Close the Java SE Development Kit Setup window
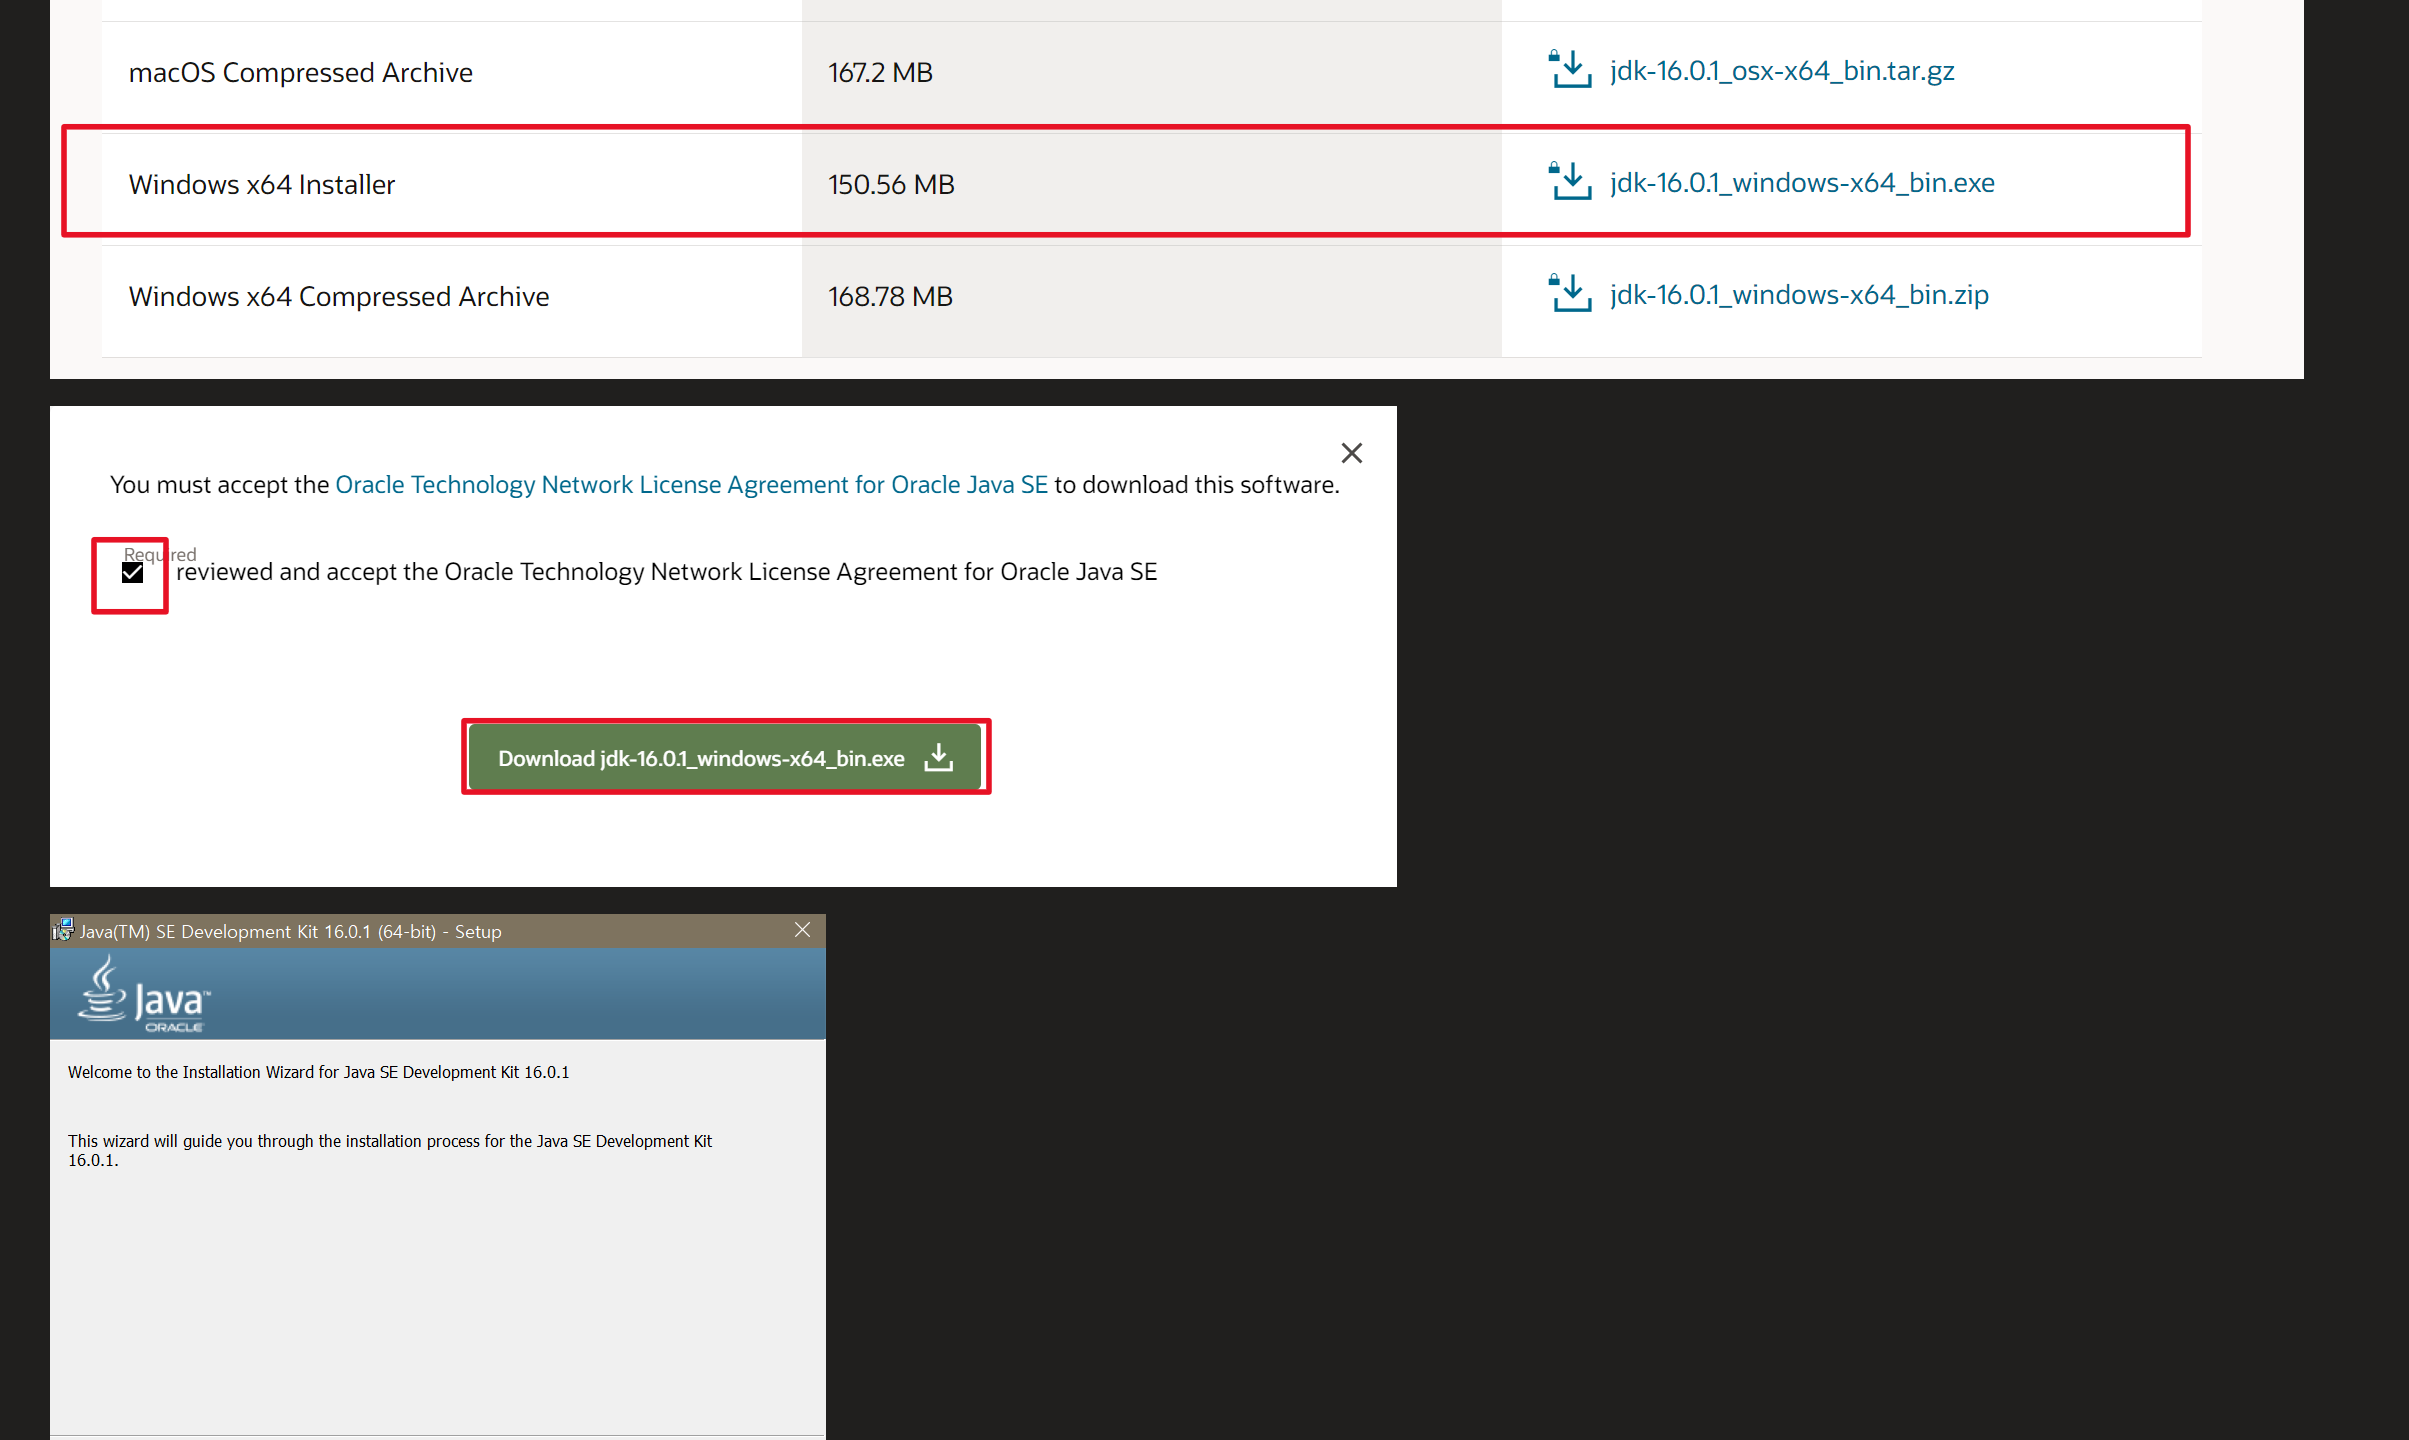 (x=802, y=930)
